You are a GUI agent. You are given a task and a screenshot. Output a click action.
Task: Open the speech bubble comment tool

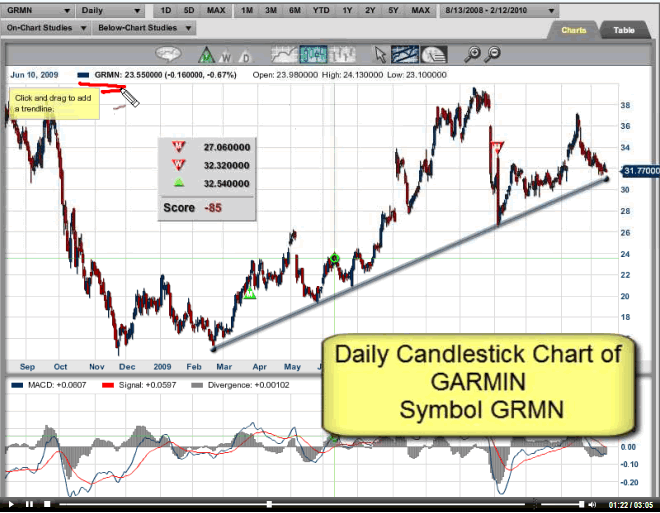pyautogui.click(x=168, y=54)
